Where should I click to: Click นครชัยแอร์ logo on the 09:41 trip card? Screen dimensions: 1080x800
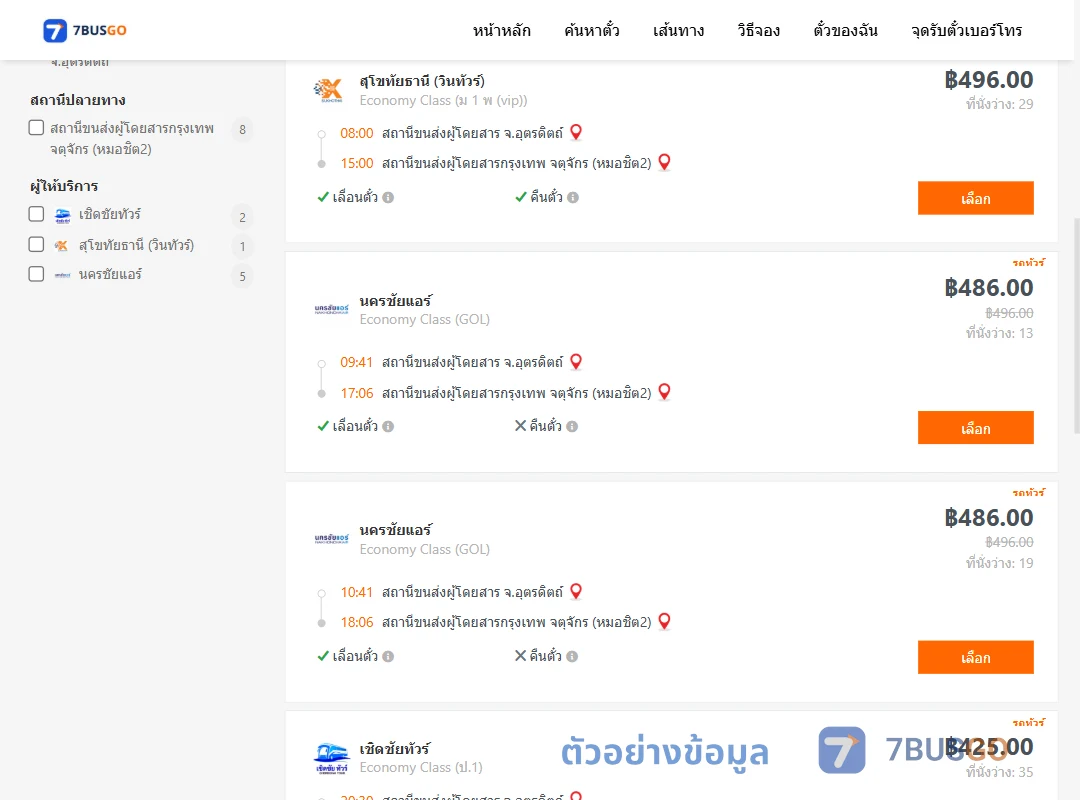[x=331, y=309]
